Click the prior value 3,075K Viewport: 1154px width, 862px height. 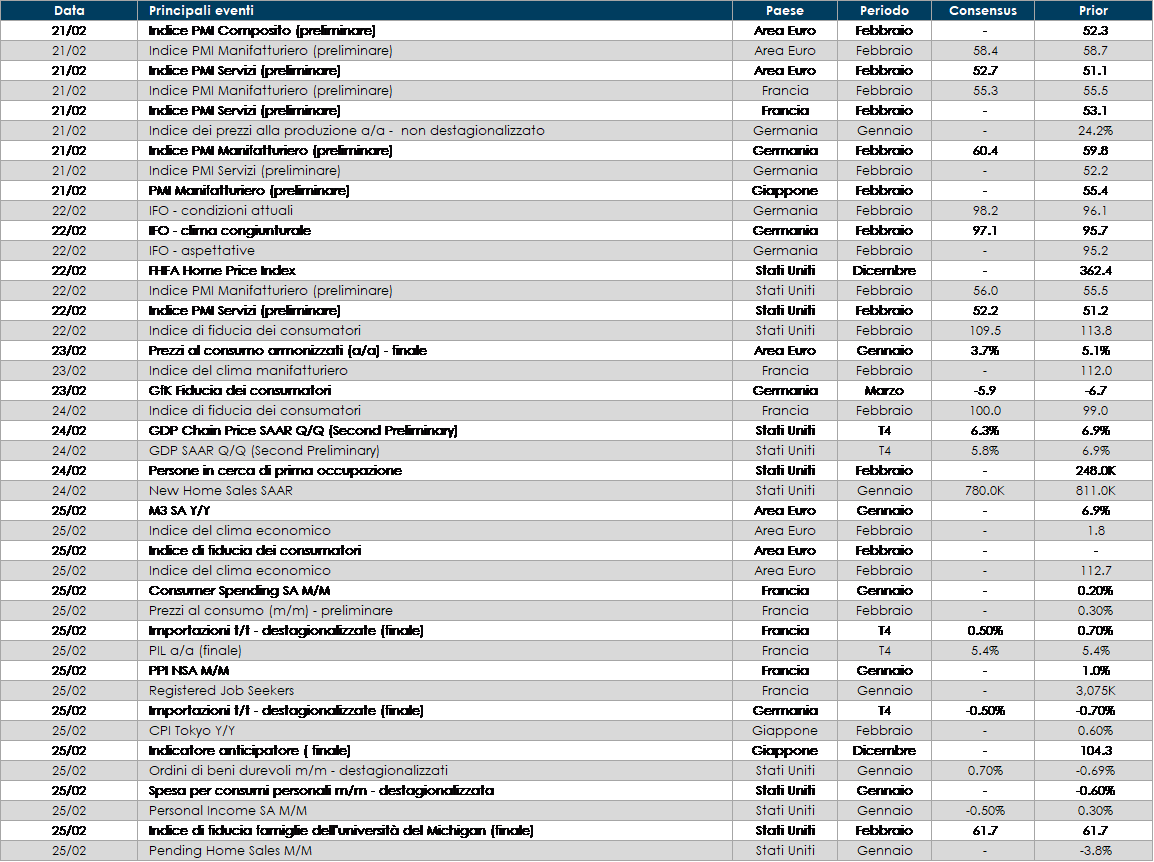coord(1095,691)
